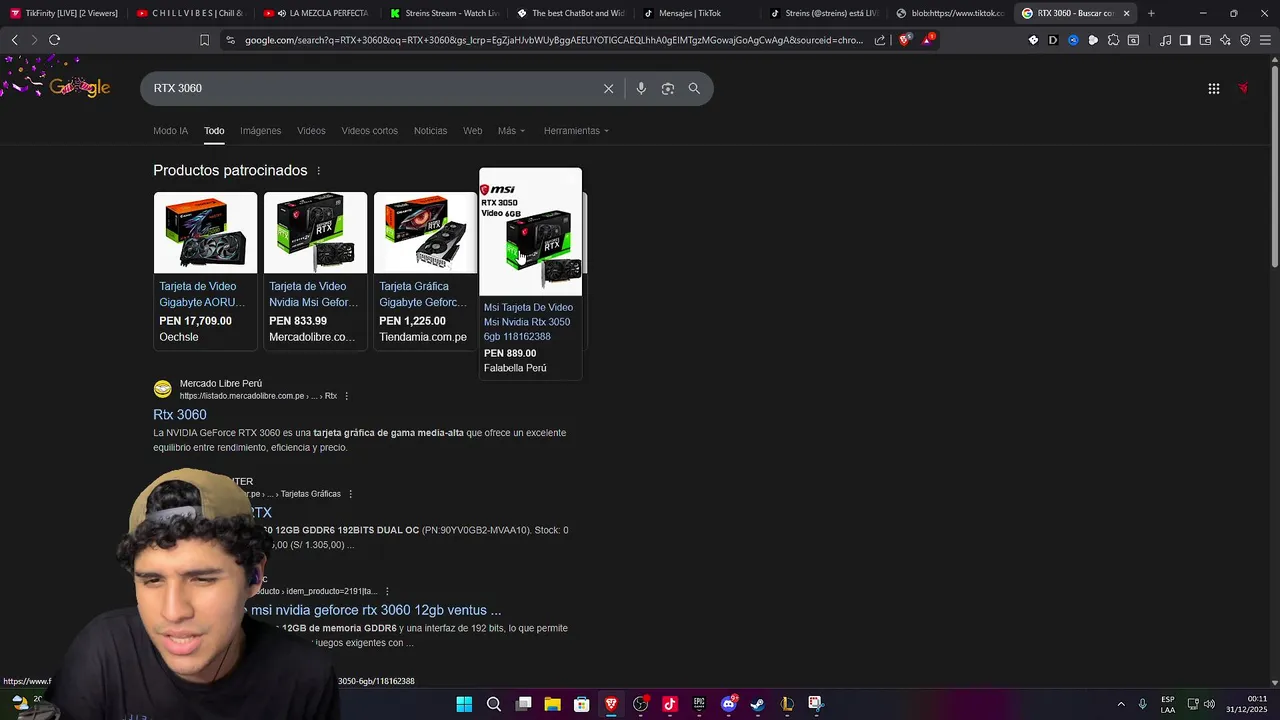Open the Rtx 3060 Mercado Libre link
This screenshot has width=1280, height=720.
pos(180,415)
